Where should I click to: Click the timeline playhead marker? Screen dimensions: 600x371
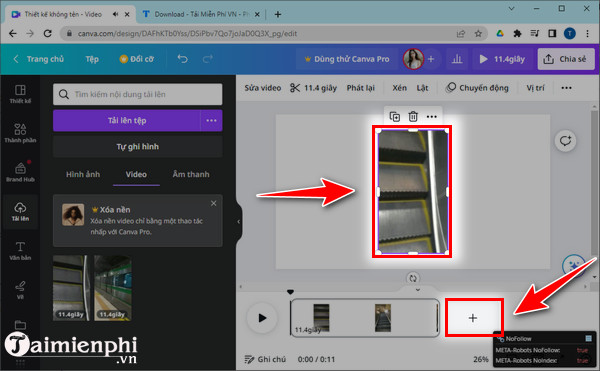[290, 292]
